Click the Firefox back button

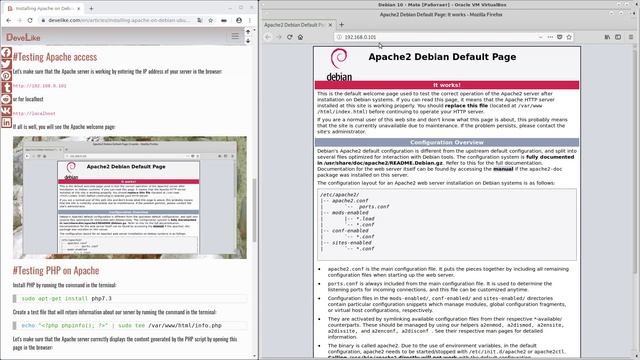(268, 37)
